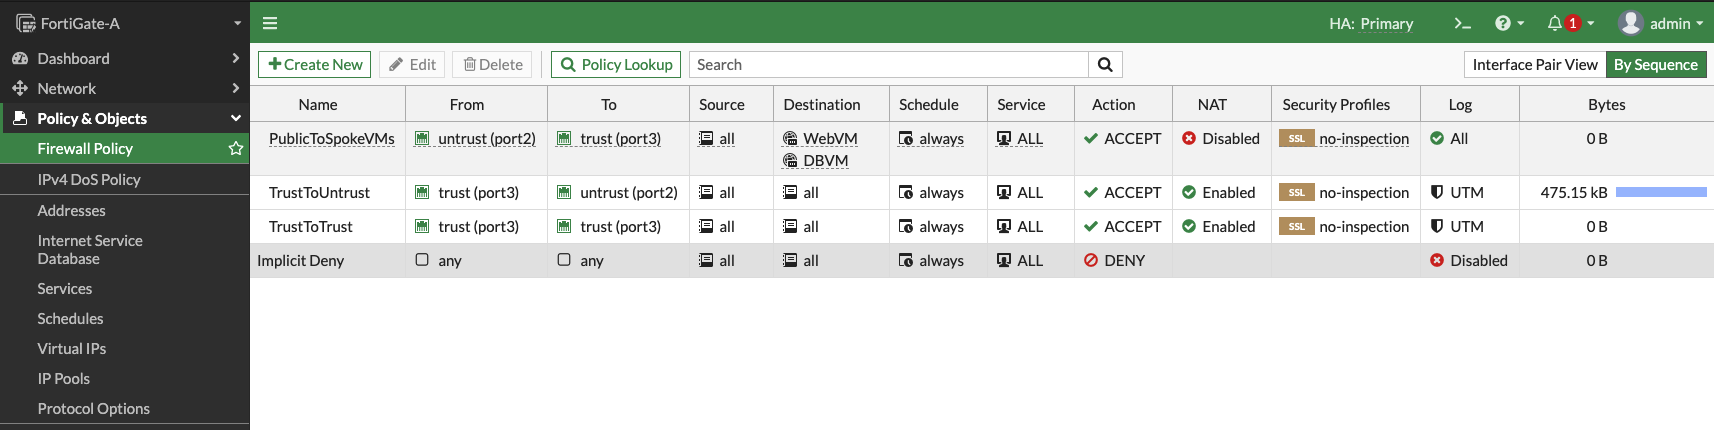Click the SSL badge in PublicToSpokeVMs row
The width and height of the screenshot is (1714, 430).
tap(1296, 139)
